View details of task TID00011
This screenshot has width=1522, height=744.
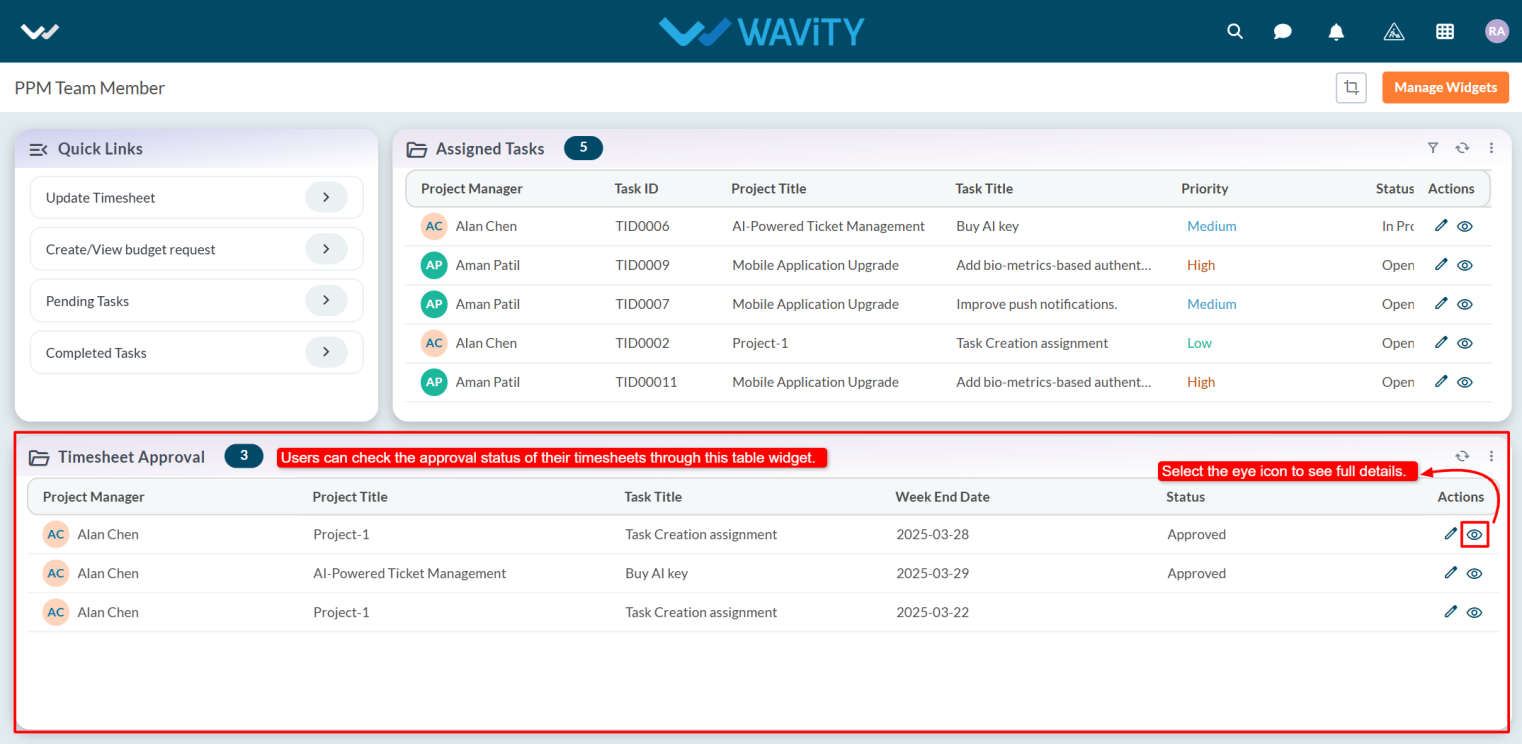point(1465,383)
